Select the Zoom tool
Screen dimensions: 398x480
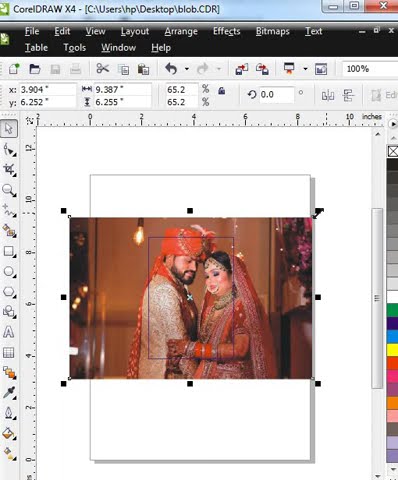coord(9,190)
